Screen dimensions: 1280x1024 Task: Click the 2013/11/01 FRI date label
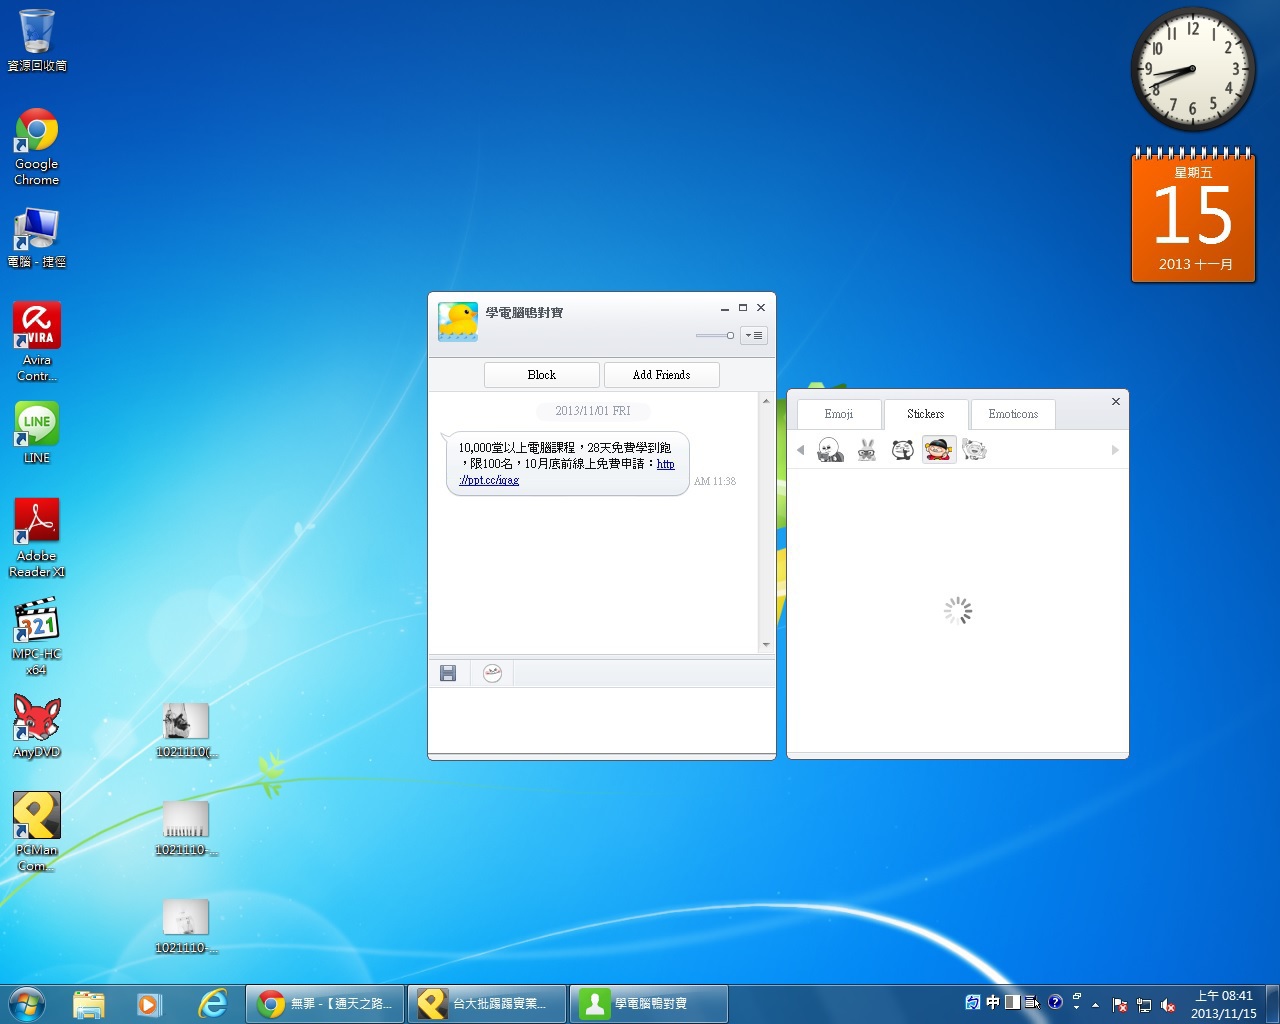click(x=593, y=411)
